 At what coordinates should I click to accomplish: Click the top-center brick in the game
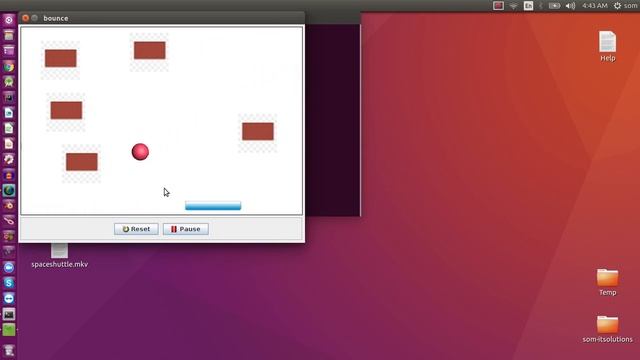click(x=150, y=50)
